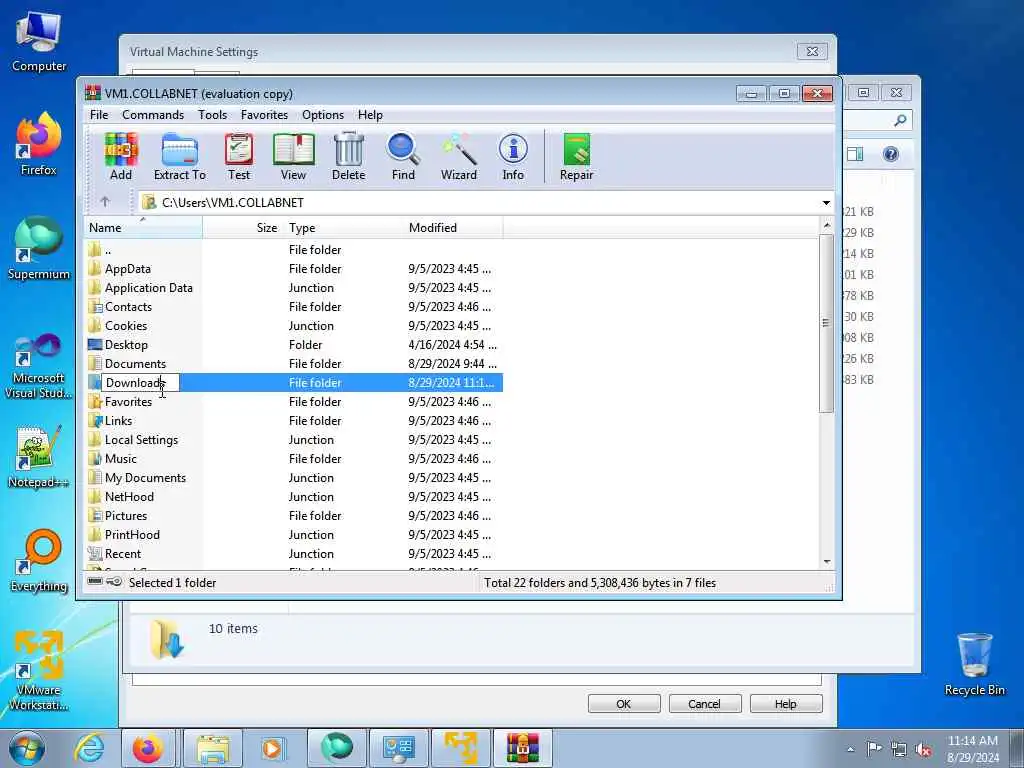Click the taskbar clock showing 11:14 AM
Viewport: 1024px width, 768px height.
coord(972,748)
